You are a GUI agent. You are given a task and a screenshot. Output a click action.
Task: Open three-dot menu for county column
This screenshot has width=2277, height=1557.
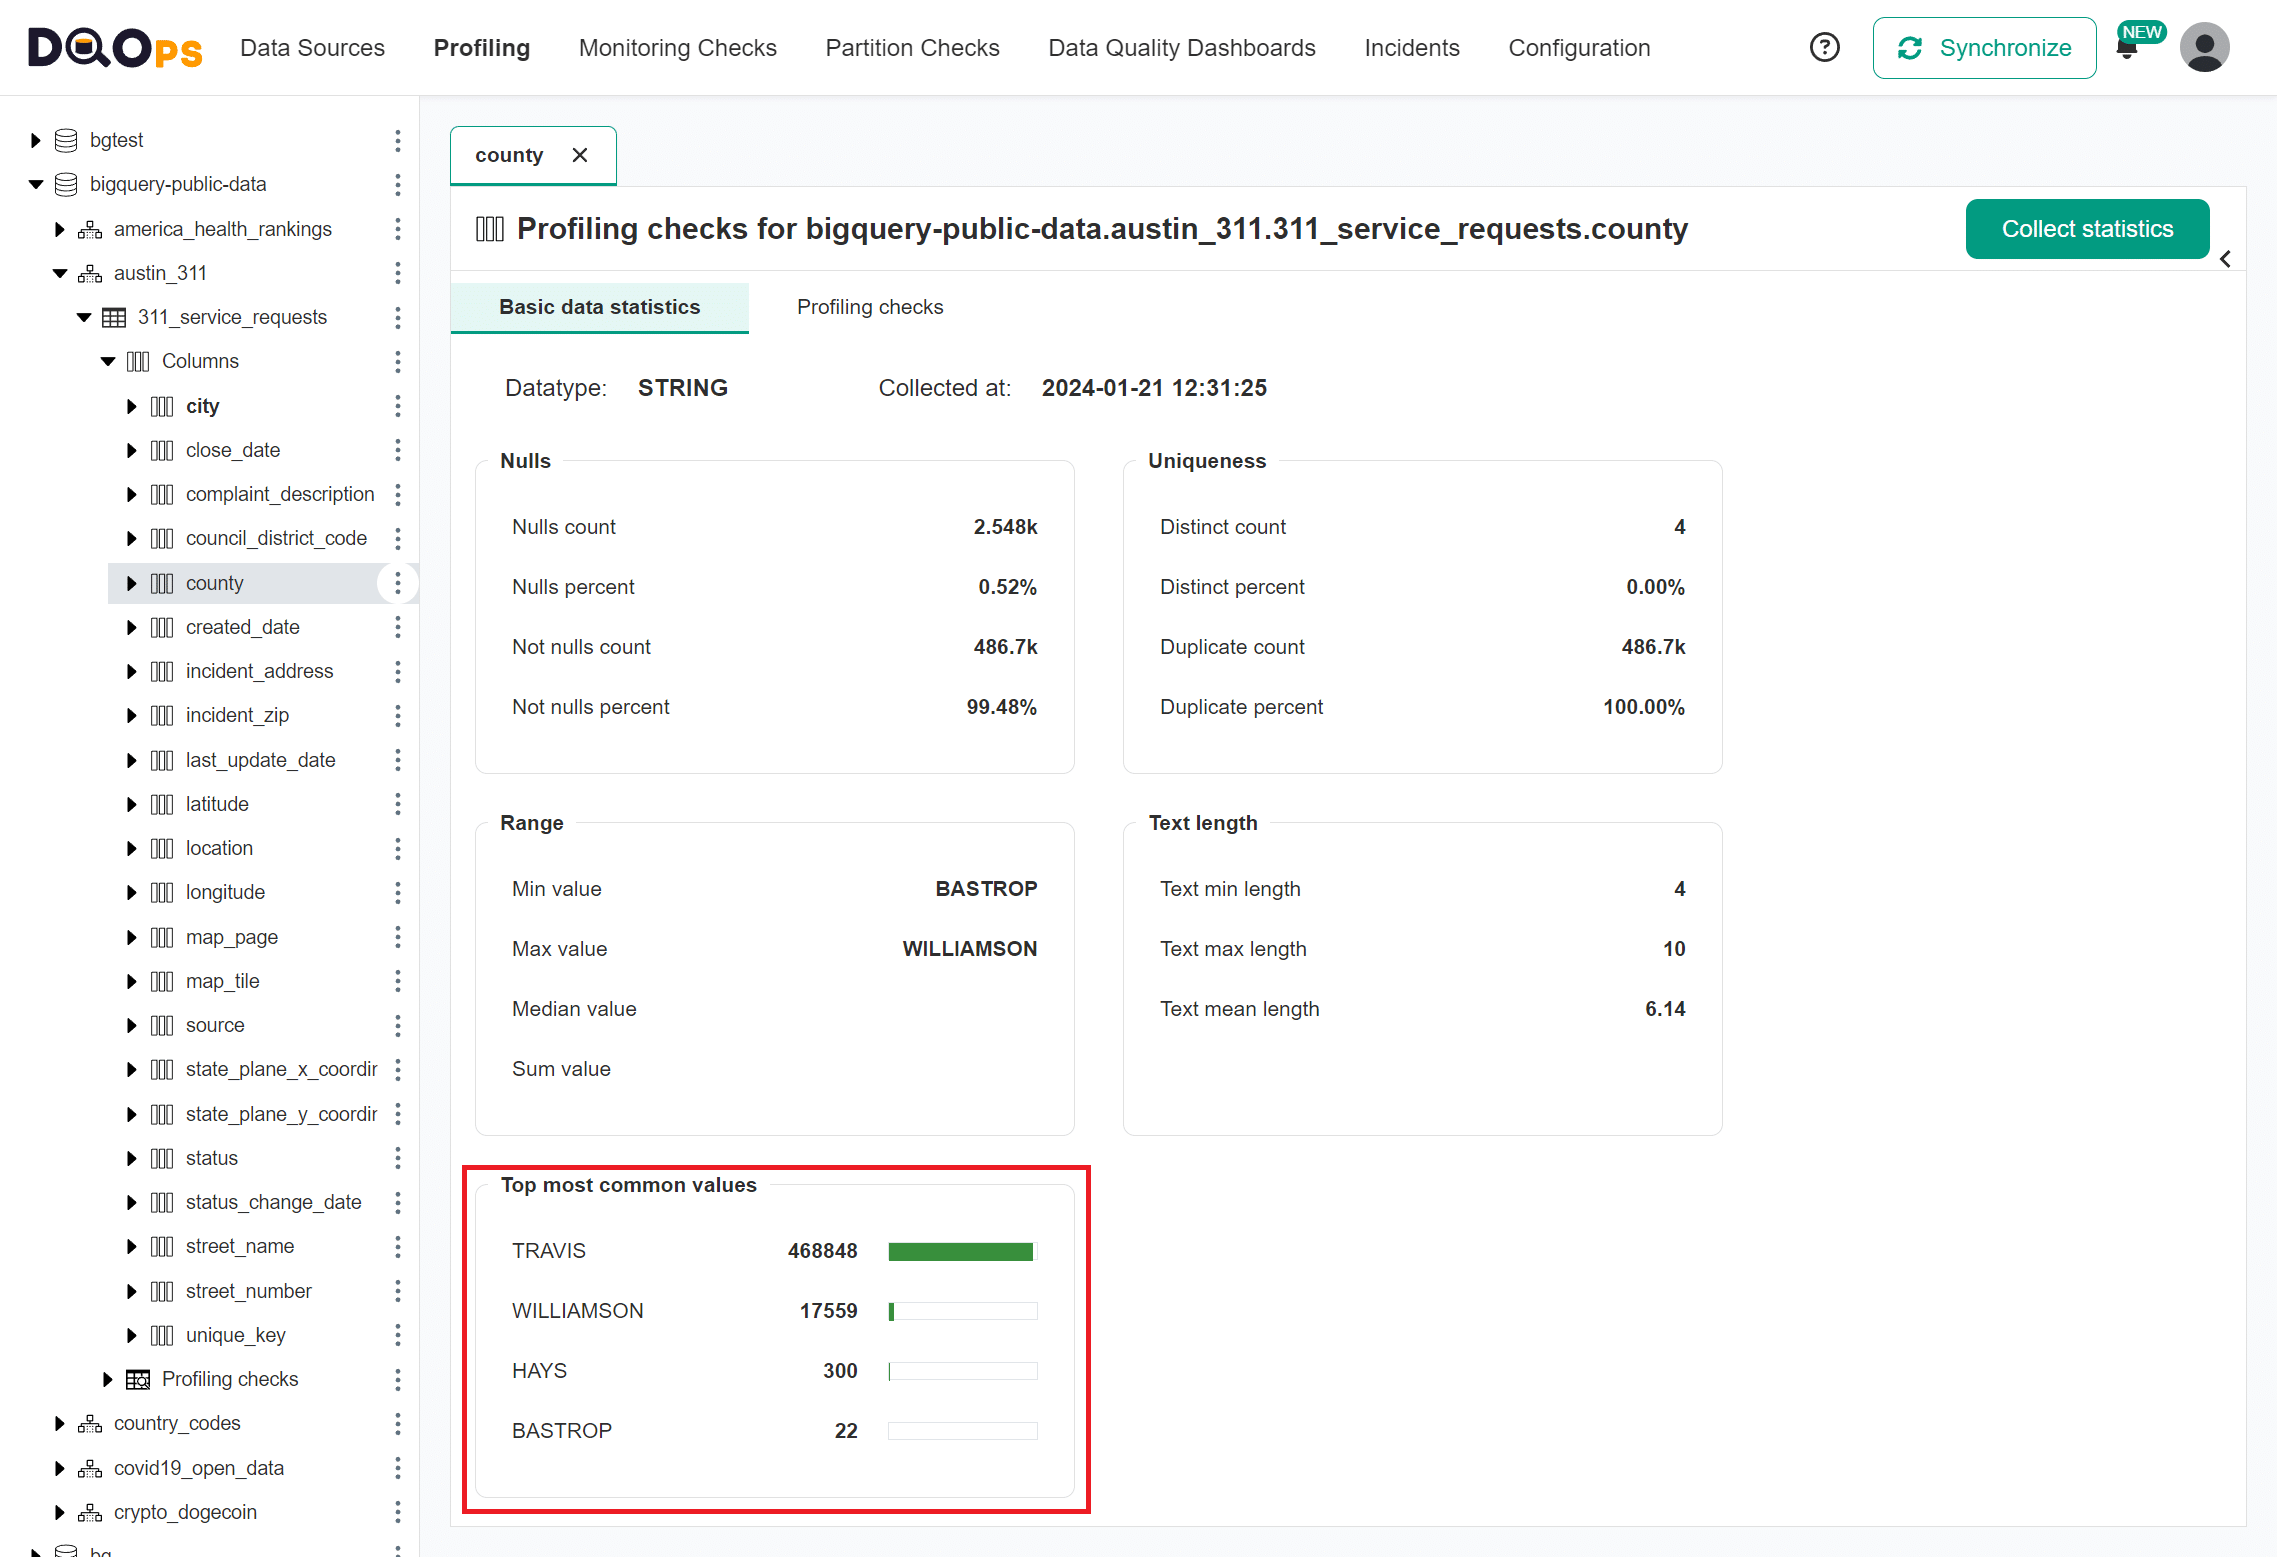pyautogui.click(x=398, y=583)
